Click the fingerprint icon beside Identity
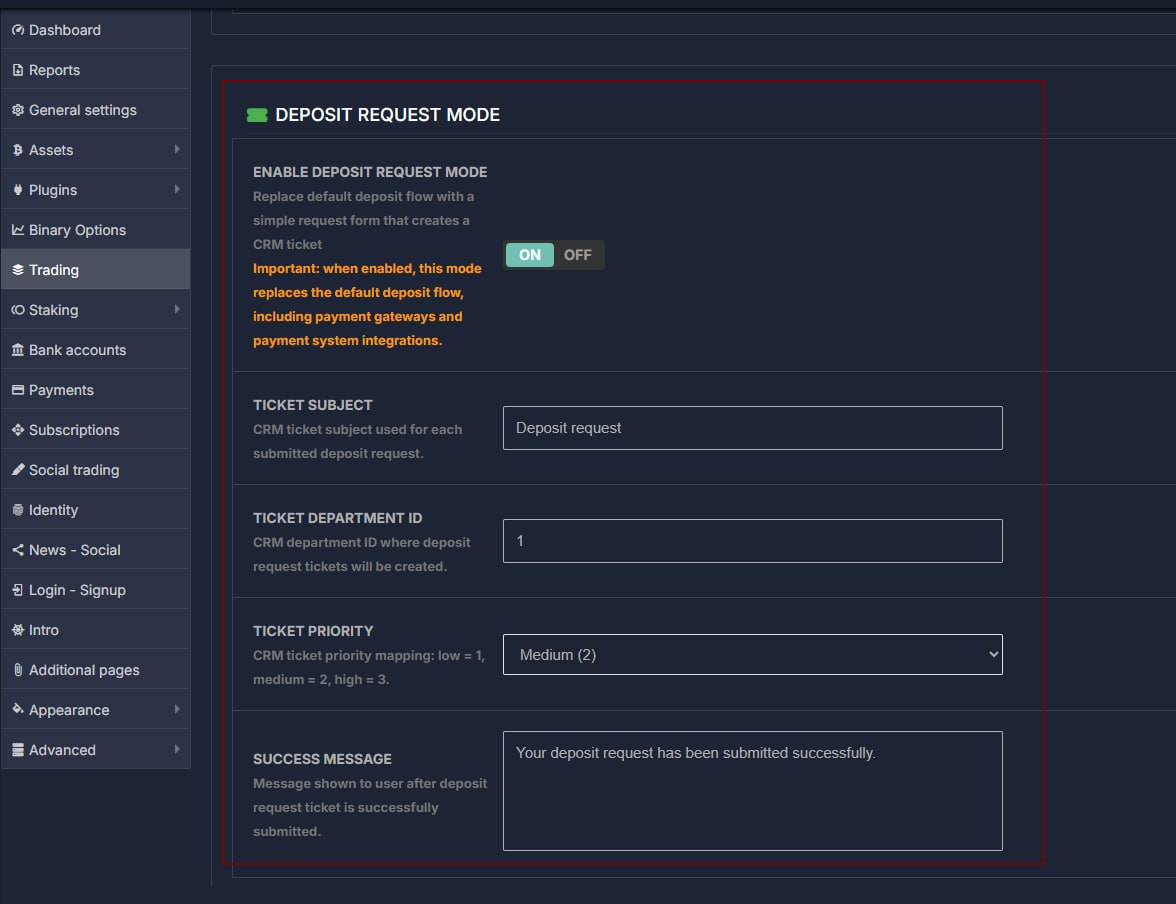 point(18,510)
